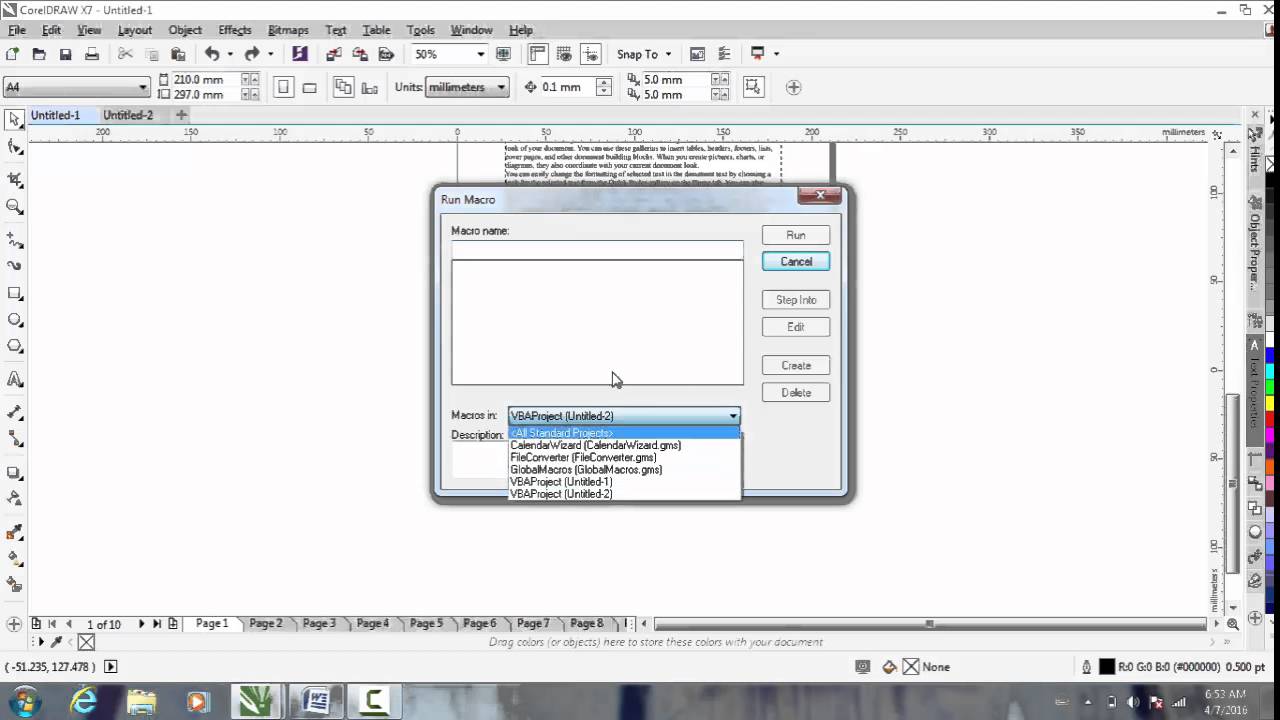The image size is (1280, 720).
Task: Click the Undo arrow icon
Action: [x=211, y=54]
